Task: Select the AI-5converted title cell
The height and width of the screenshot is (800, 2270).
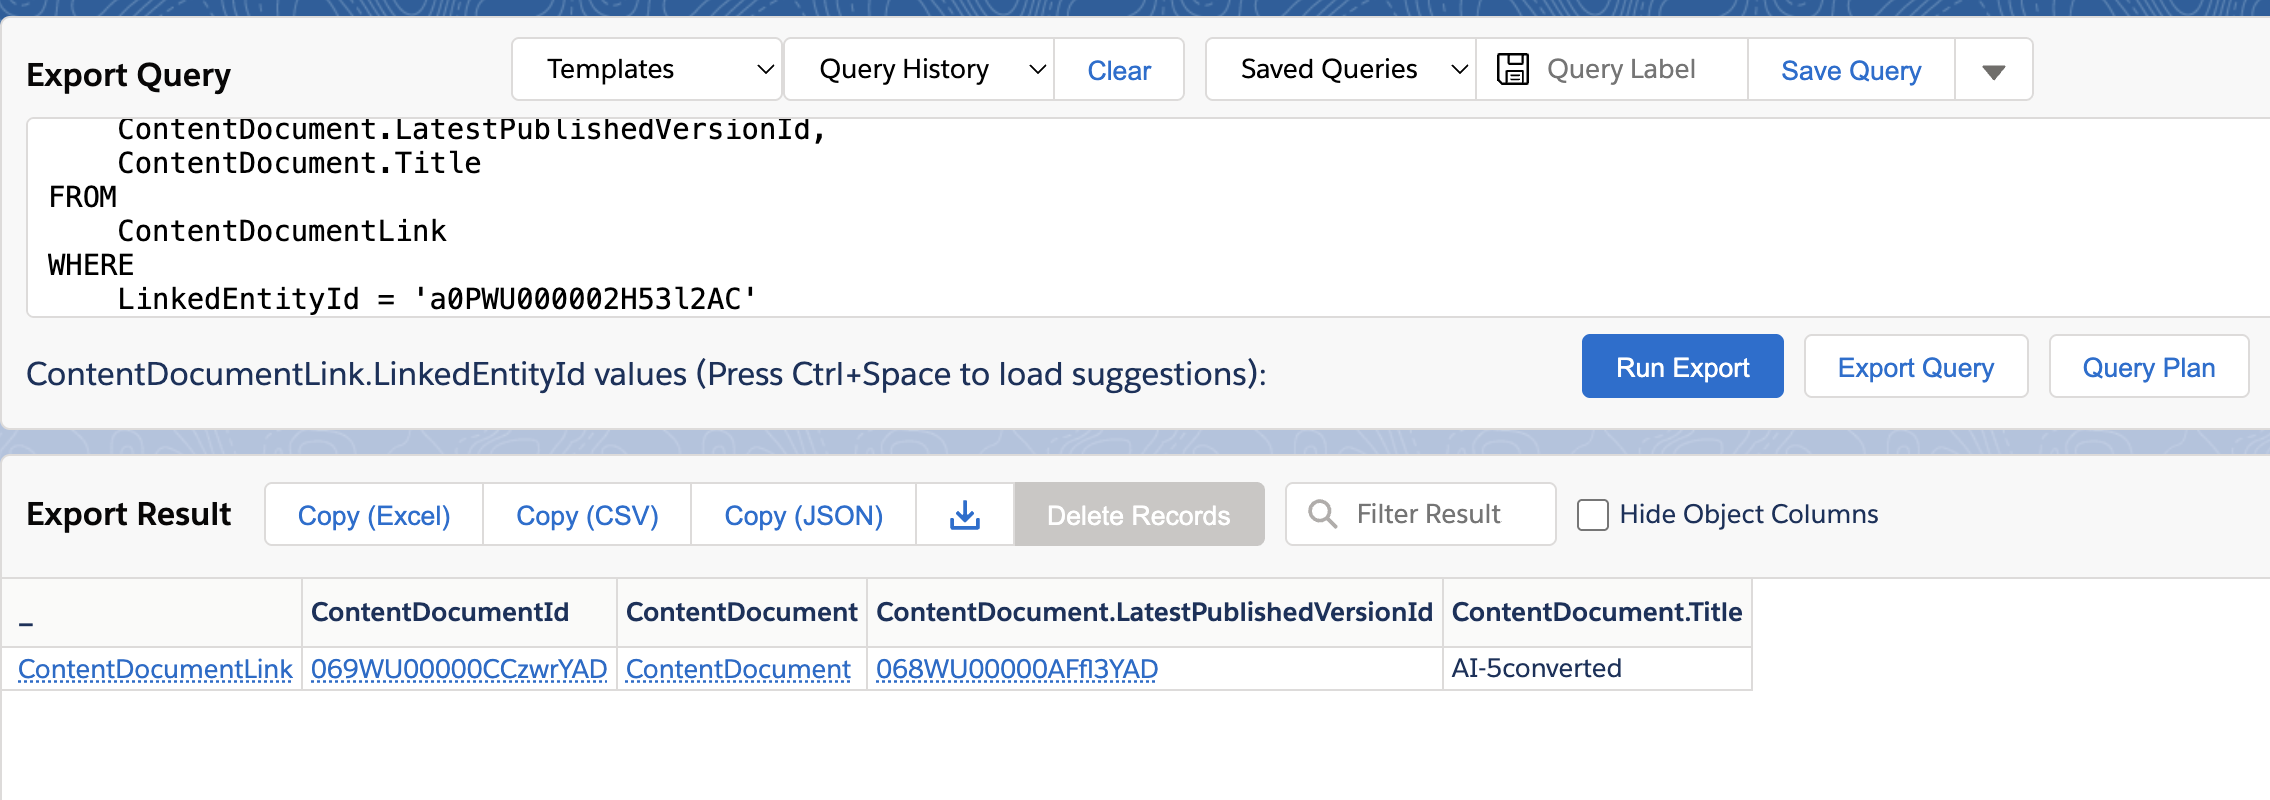Action: [1596, 668]
